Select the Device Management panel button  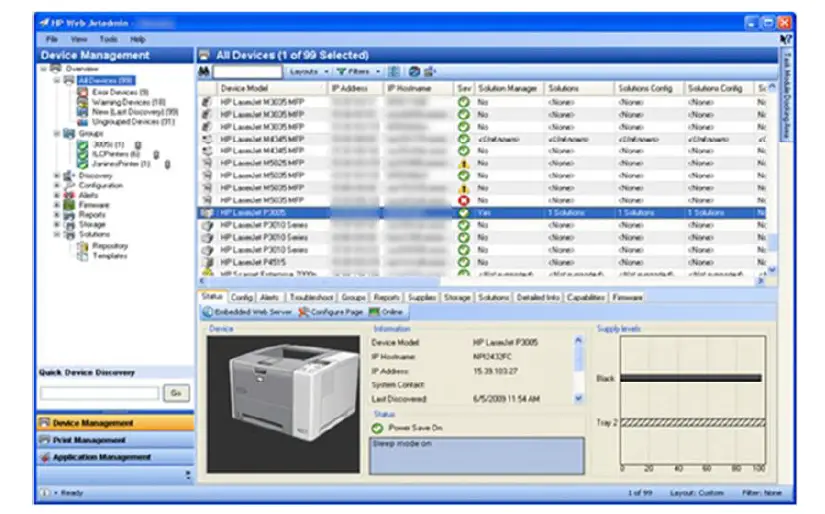pyautogui.click(x=115, y=423)
